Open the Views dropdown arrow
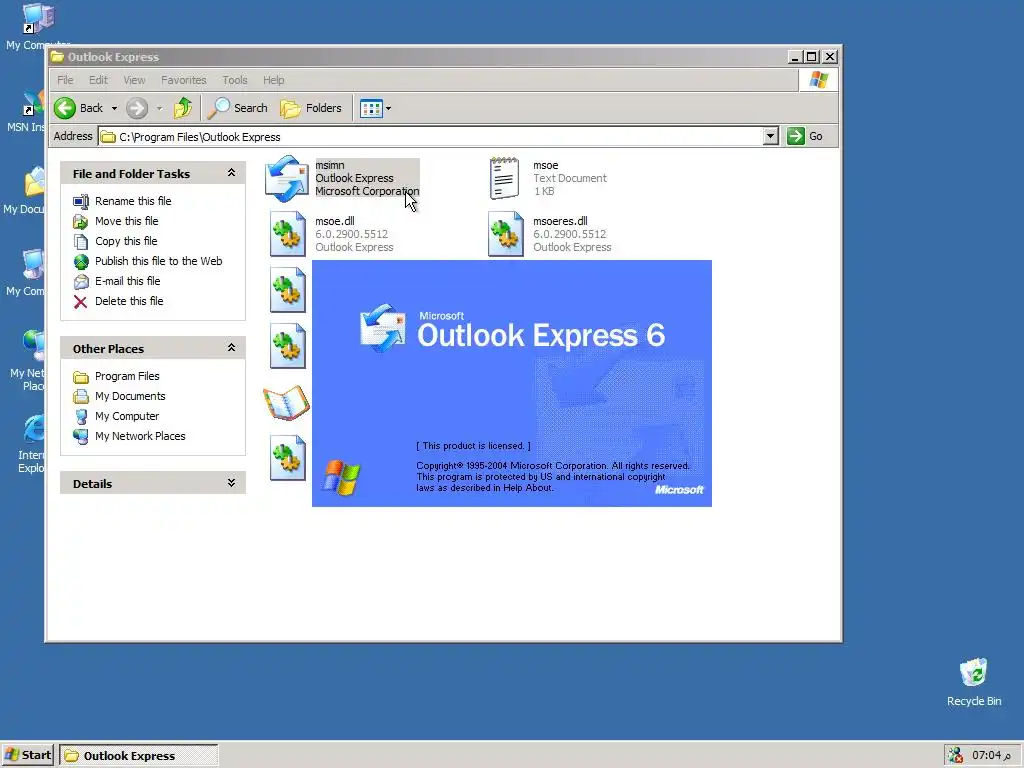Screen dimensions: 1024x768 tap(389, 108)
